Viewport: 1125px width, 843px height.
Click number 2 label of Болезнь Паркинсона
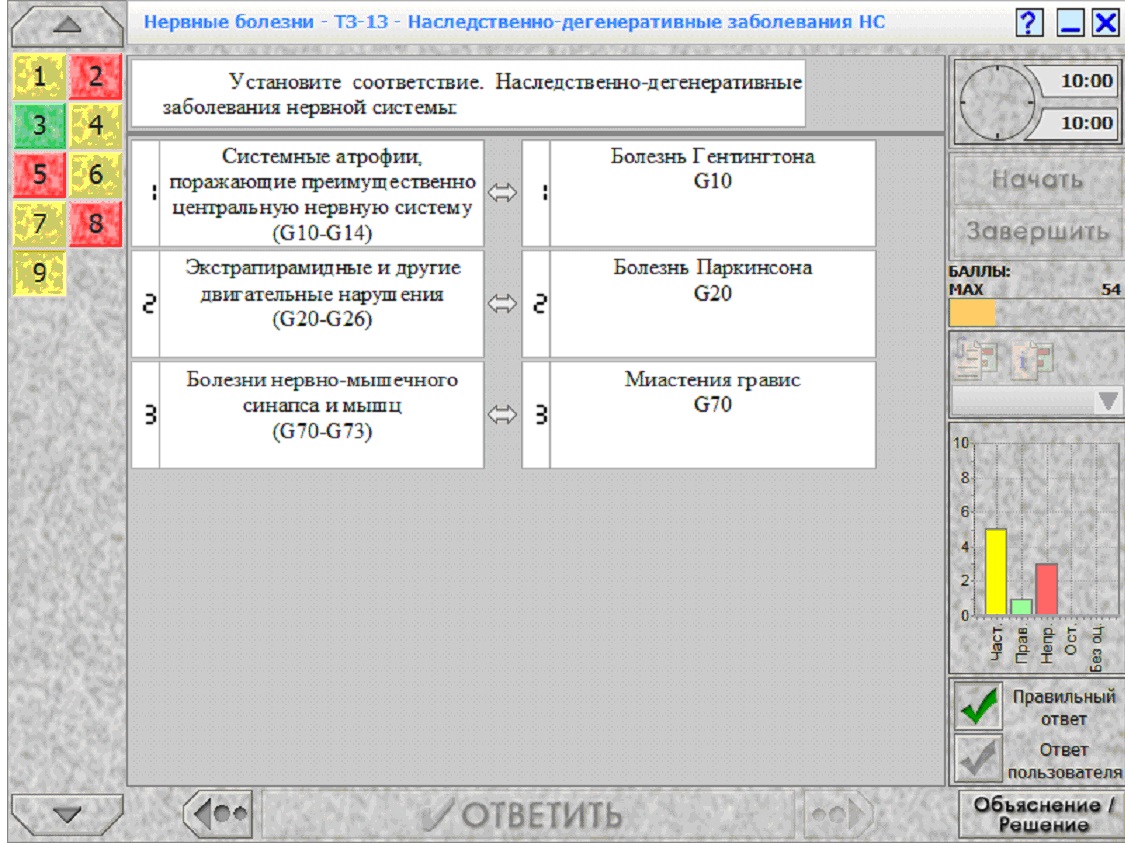tap(537, 304)
